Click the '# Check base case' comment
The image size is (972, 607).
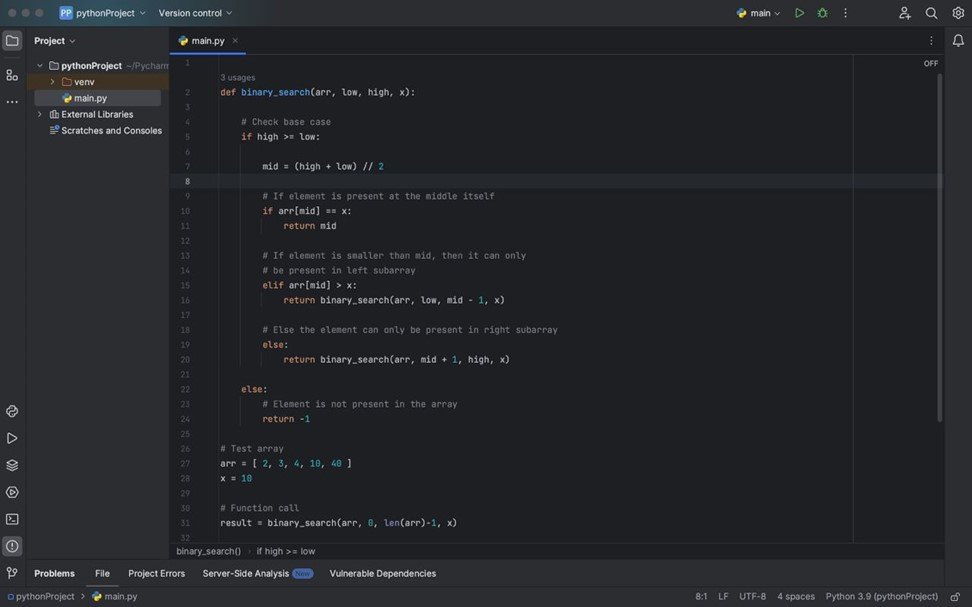286,122
